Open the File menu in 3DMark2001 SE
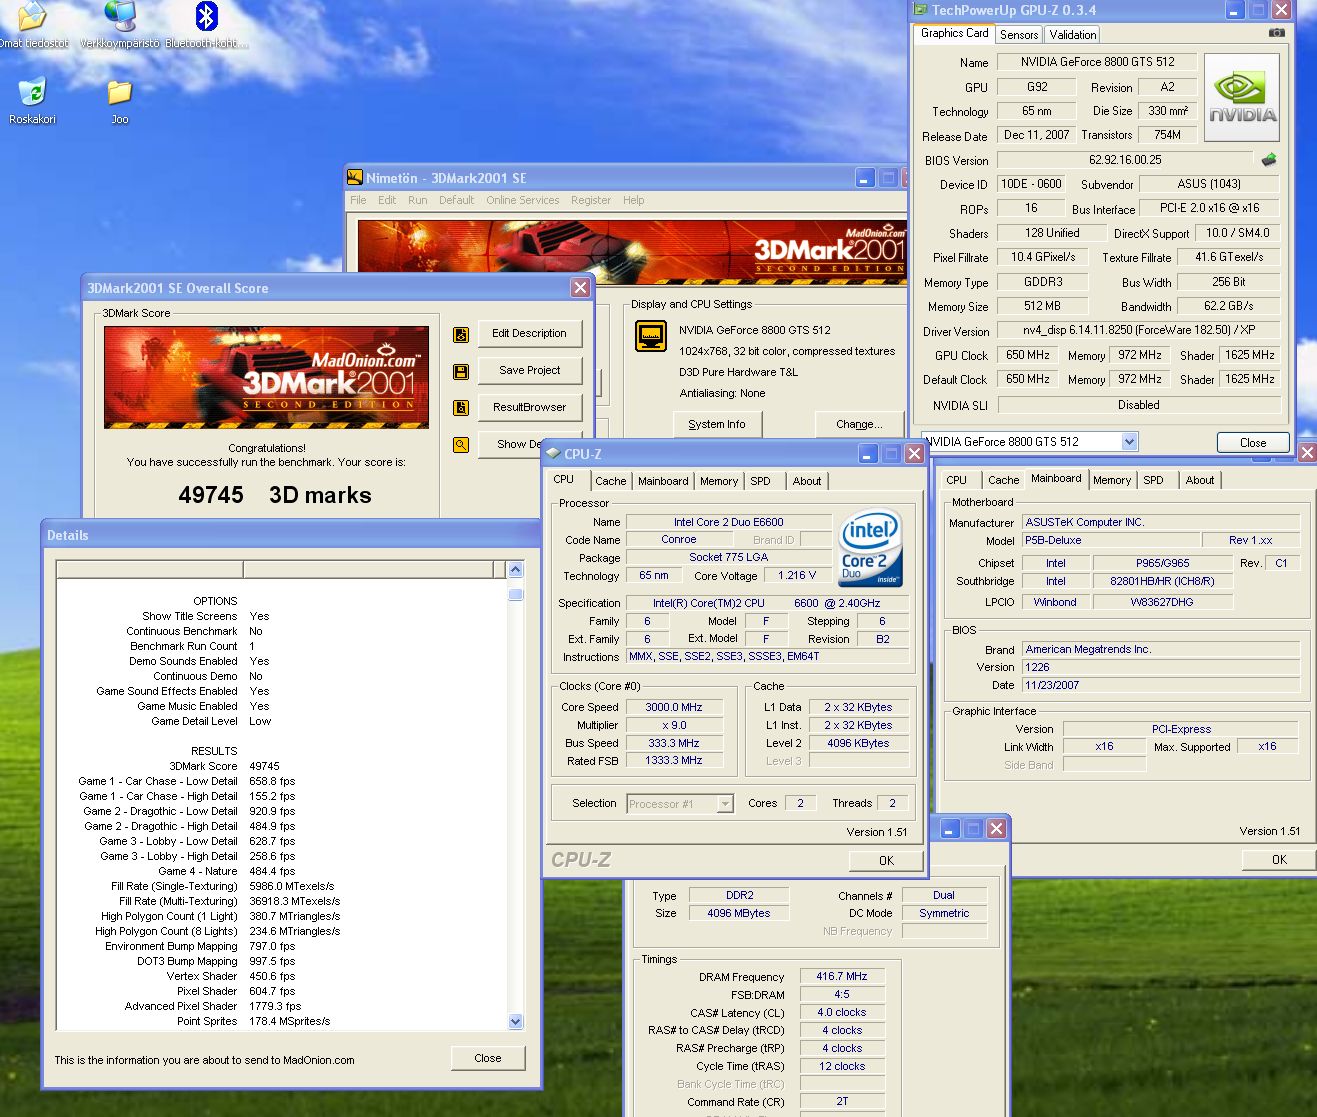Screen dimensions: 1317x1117 (x=358, y=200)
